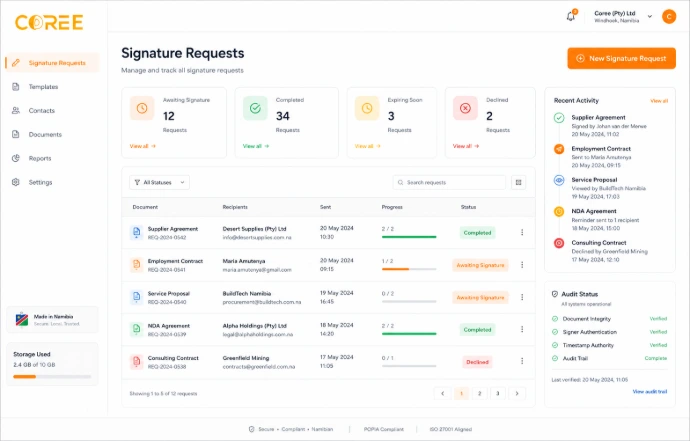Go to next page arrow
The image size is (690, 441).
[x=517, y=393]
